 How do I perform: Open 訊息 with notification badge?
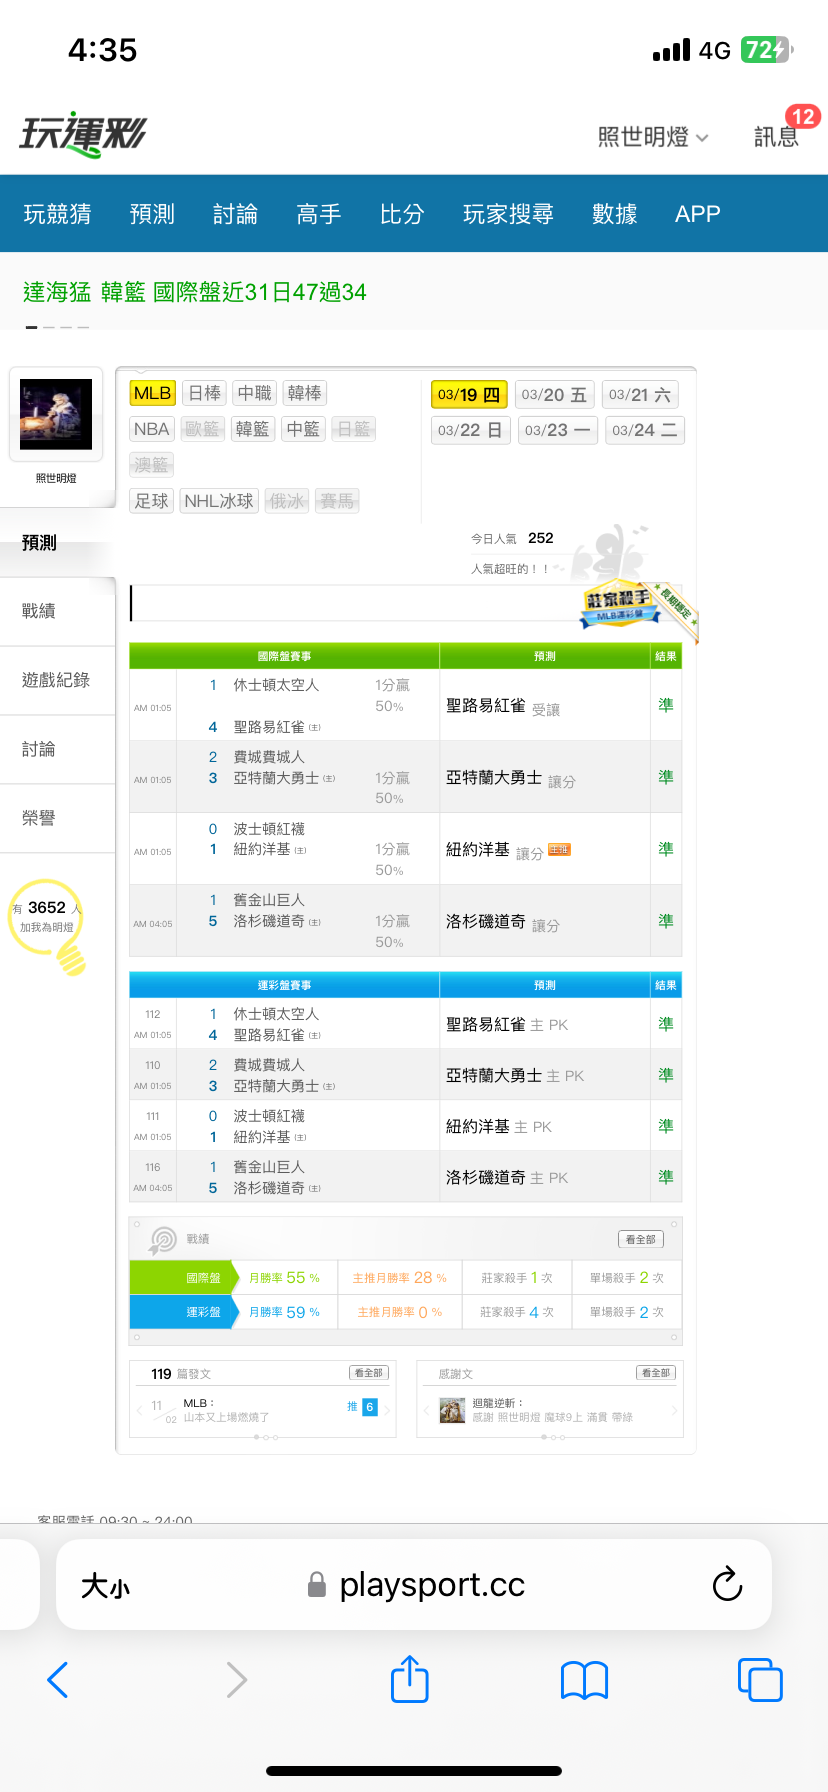click(x=777, y=136)
